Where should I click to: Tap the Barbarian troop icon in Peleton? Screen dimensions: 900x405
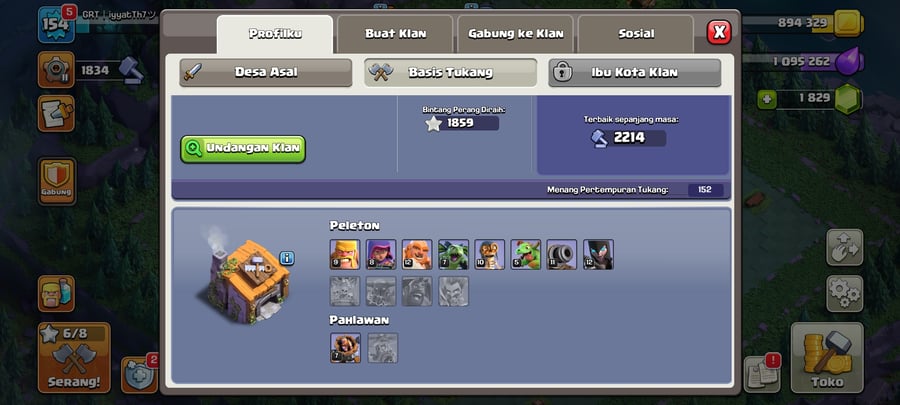coord(345,254)
